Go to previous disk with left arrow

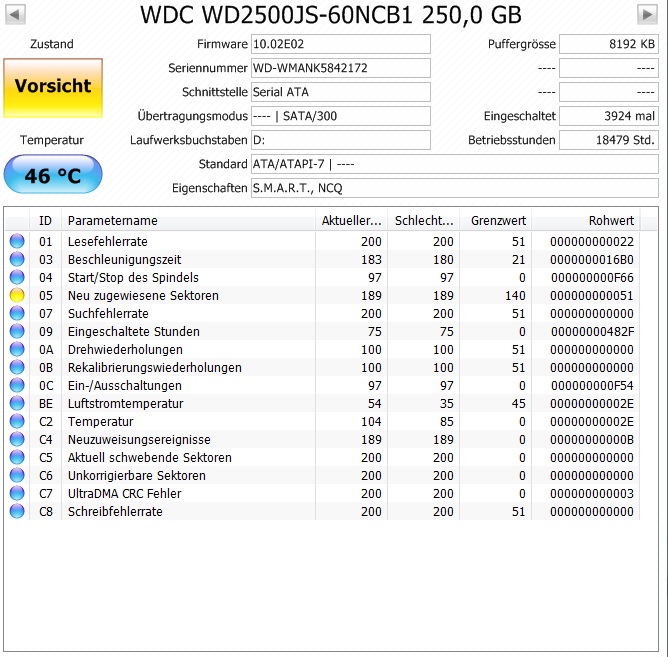point(15,14)
